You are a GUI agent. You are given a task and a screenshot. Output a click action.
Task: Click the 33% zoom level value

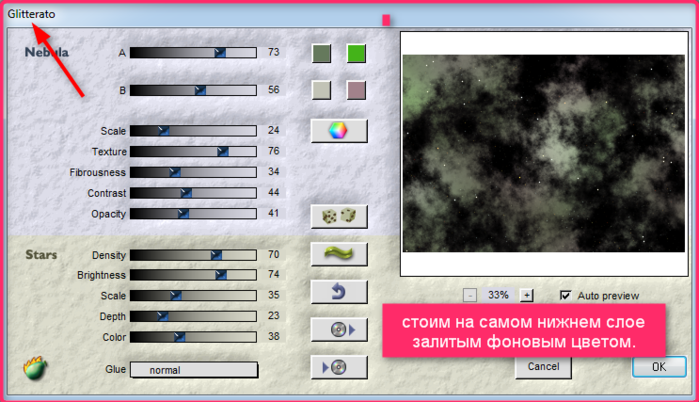pyautogui.click(x=498, y=295)
